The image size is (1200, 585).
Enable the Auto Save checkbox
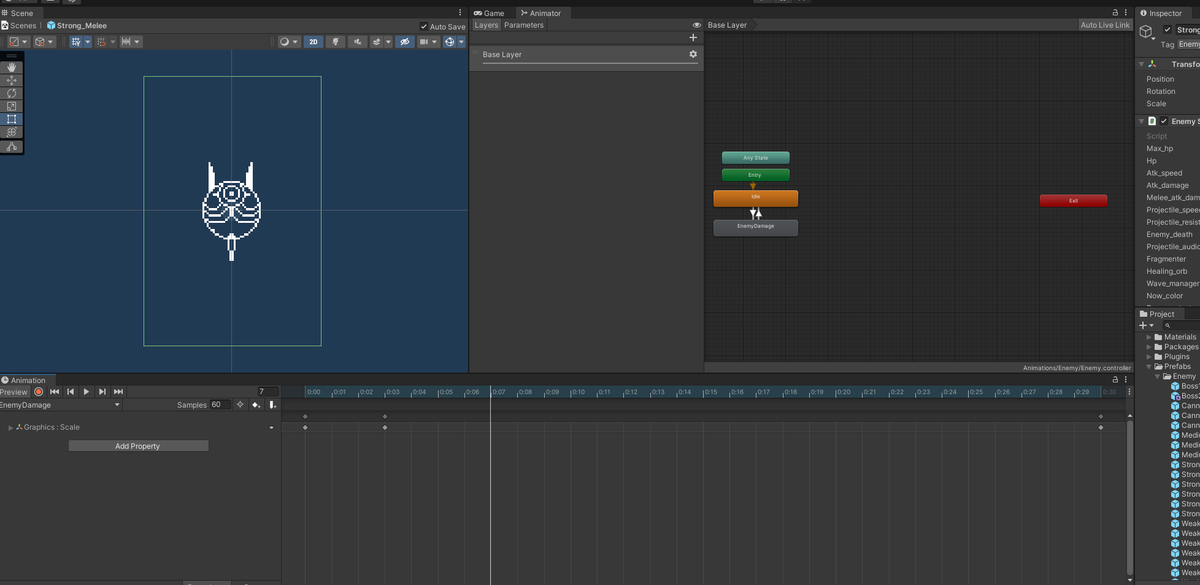[x=424, y=24]
